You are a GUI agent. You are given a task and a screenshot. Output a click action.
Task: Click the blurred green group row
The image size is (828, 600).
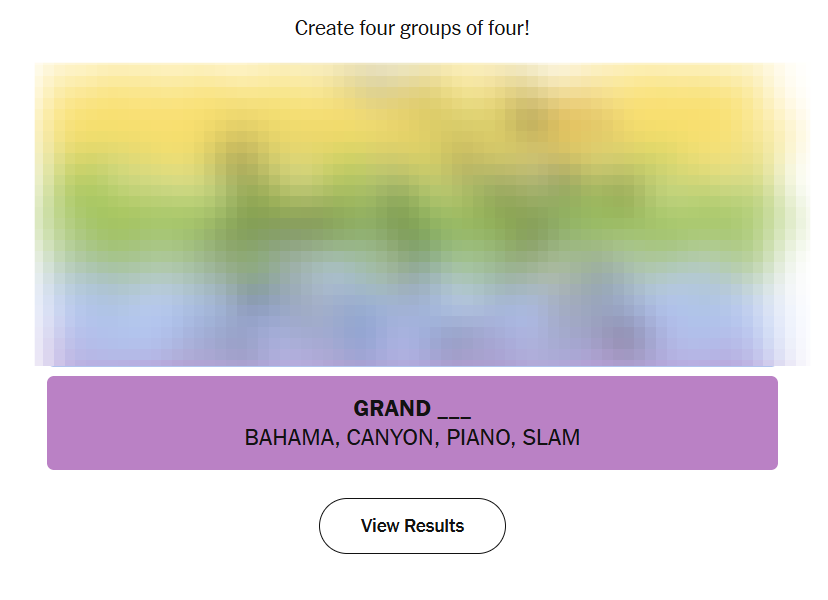(412, 215)
